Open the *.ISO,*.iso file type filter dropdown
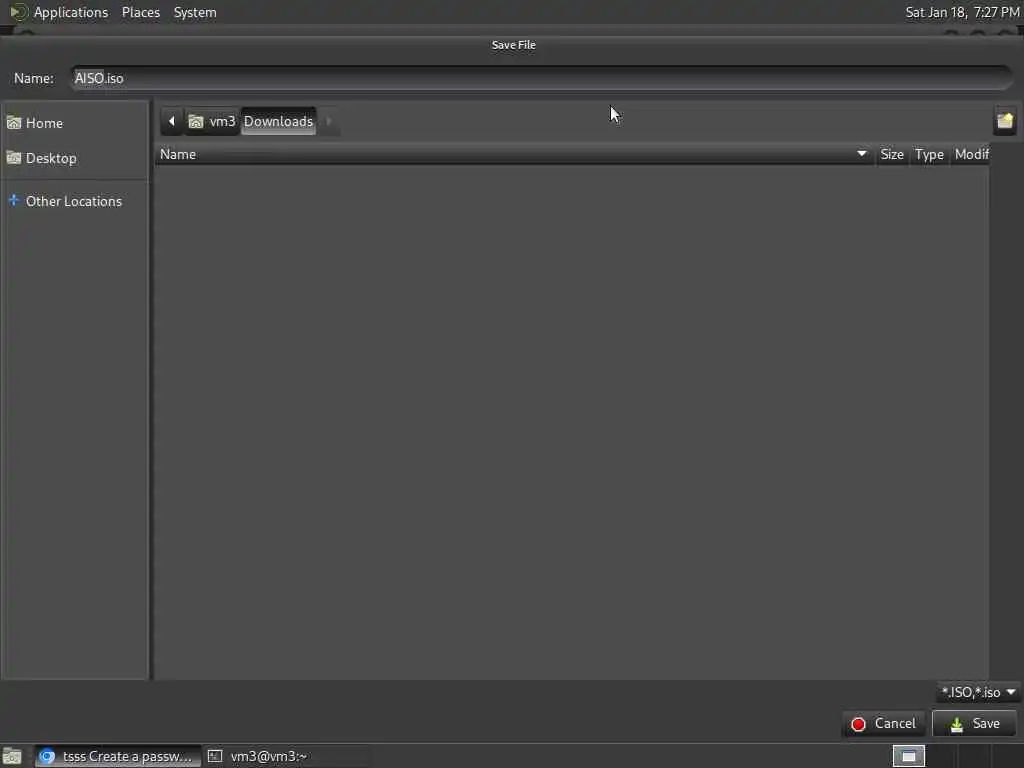 pos(978,692)
